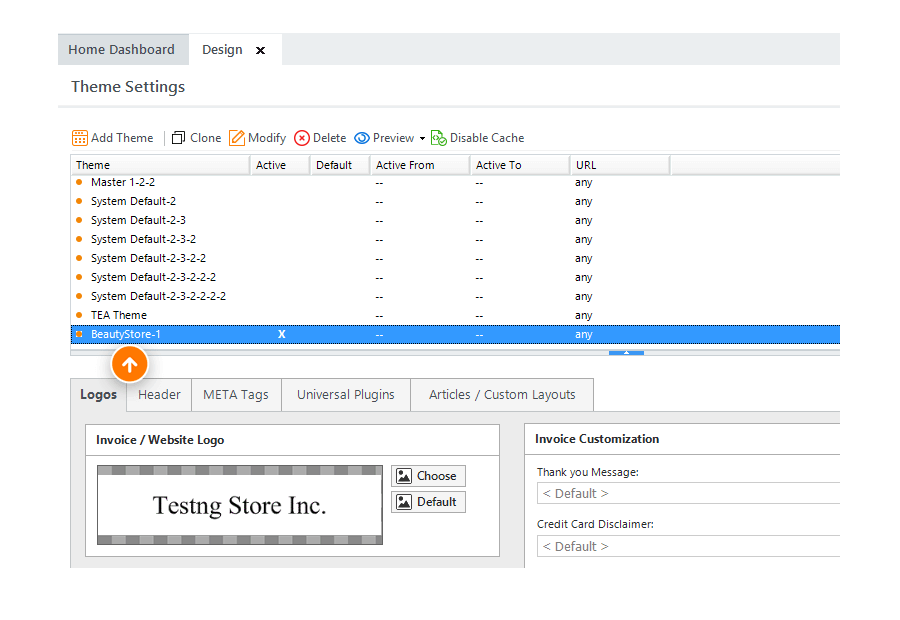900x620 pixels.
Task: Click the Preview button label
Action: tap(393, 138)
